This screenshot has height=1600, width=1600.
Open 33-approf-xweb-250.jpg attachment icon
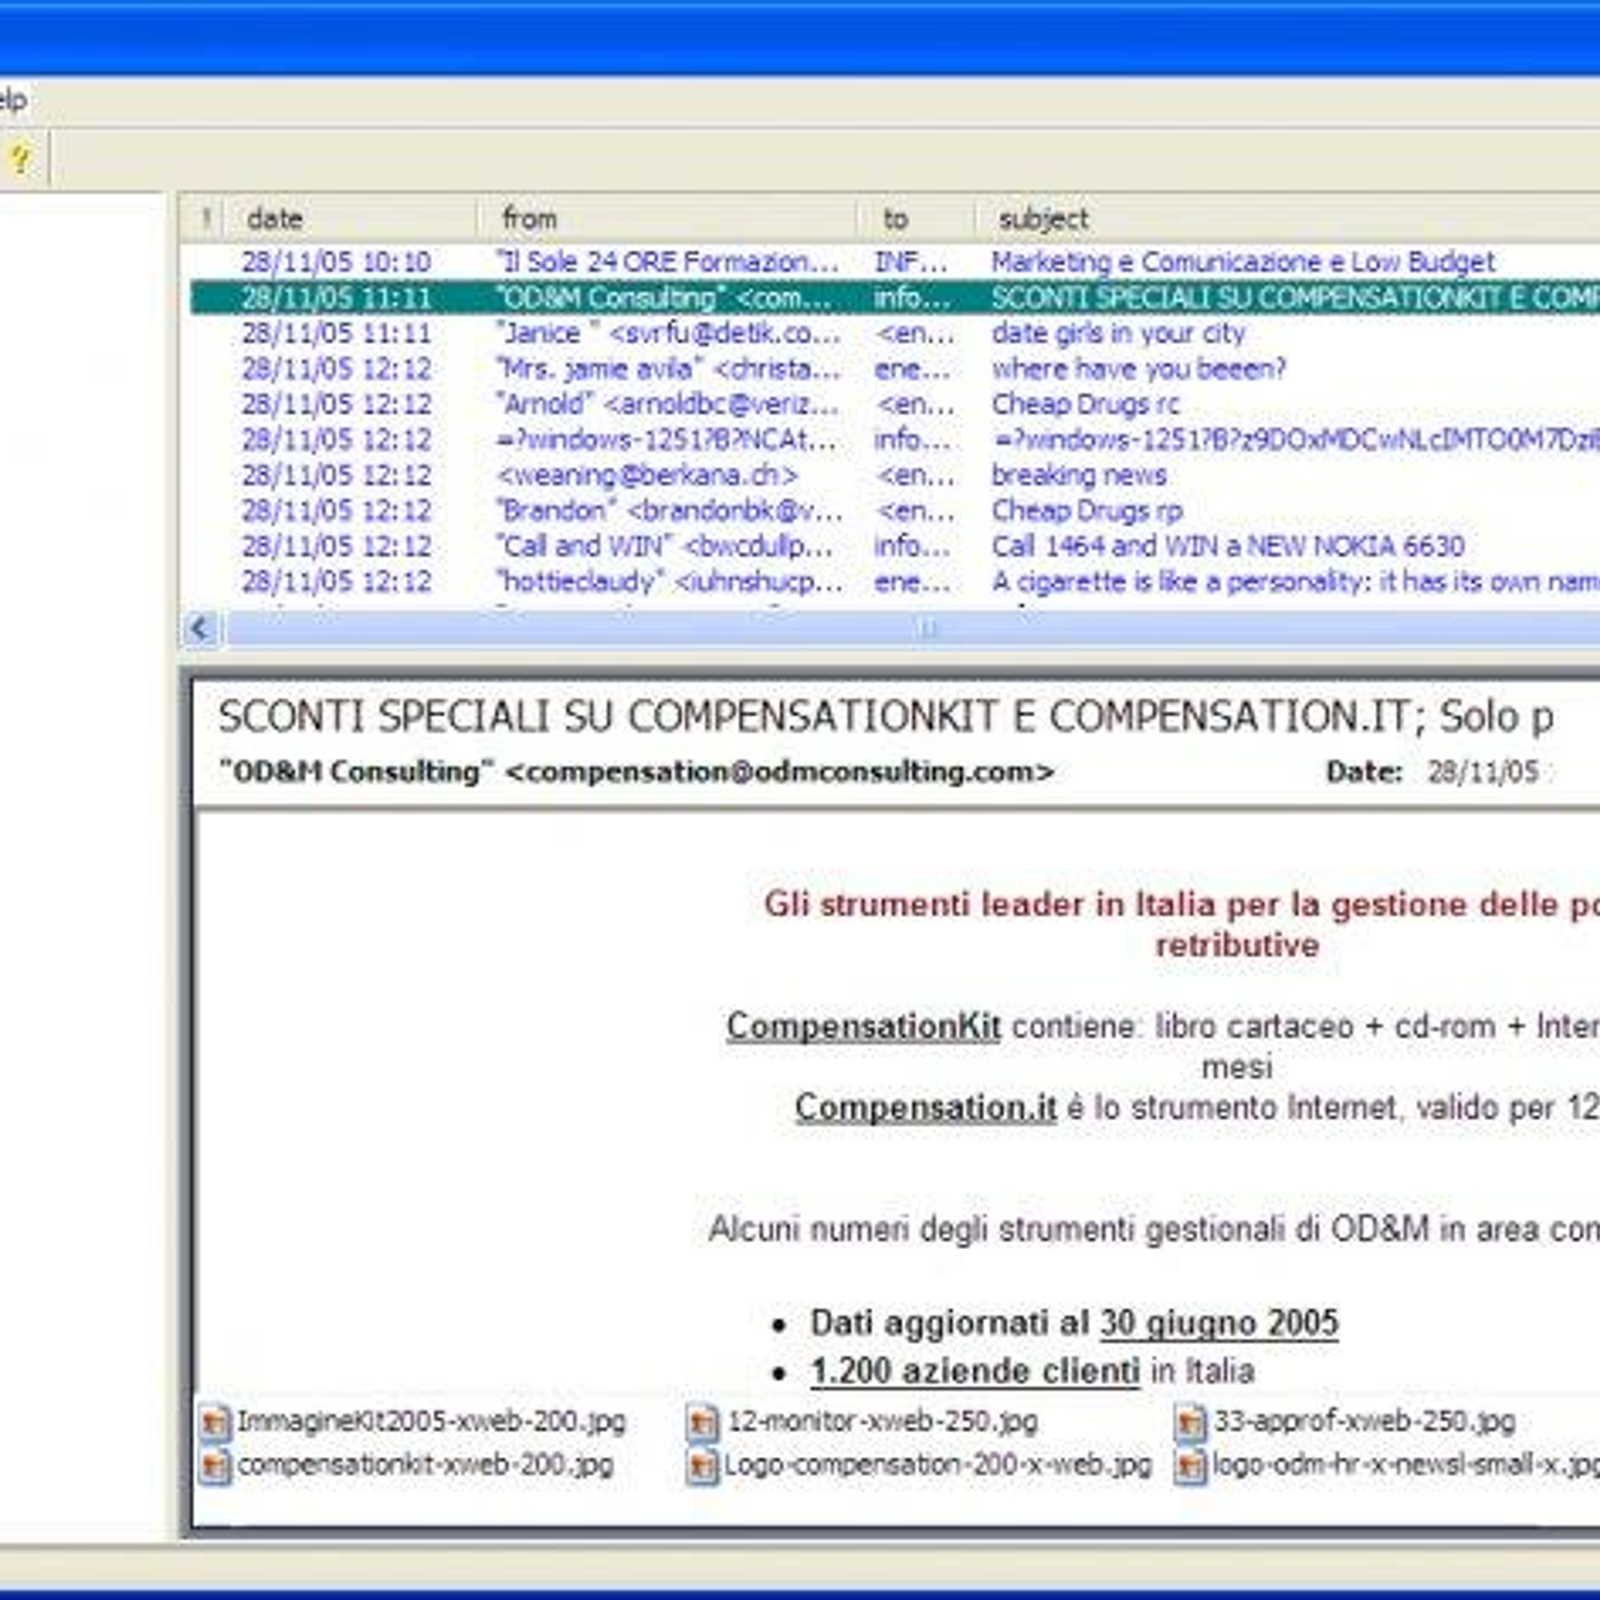(x=1190, y=1422)
